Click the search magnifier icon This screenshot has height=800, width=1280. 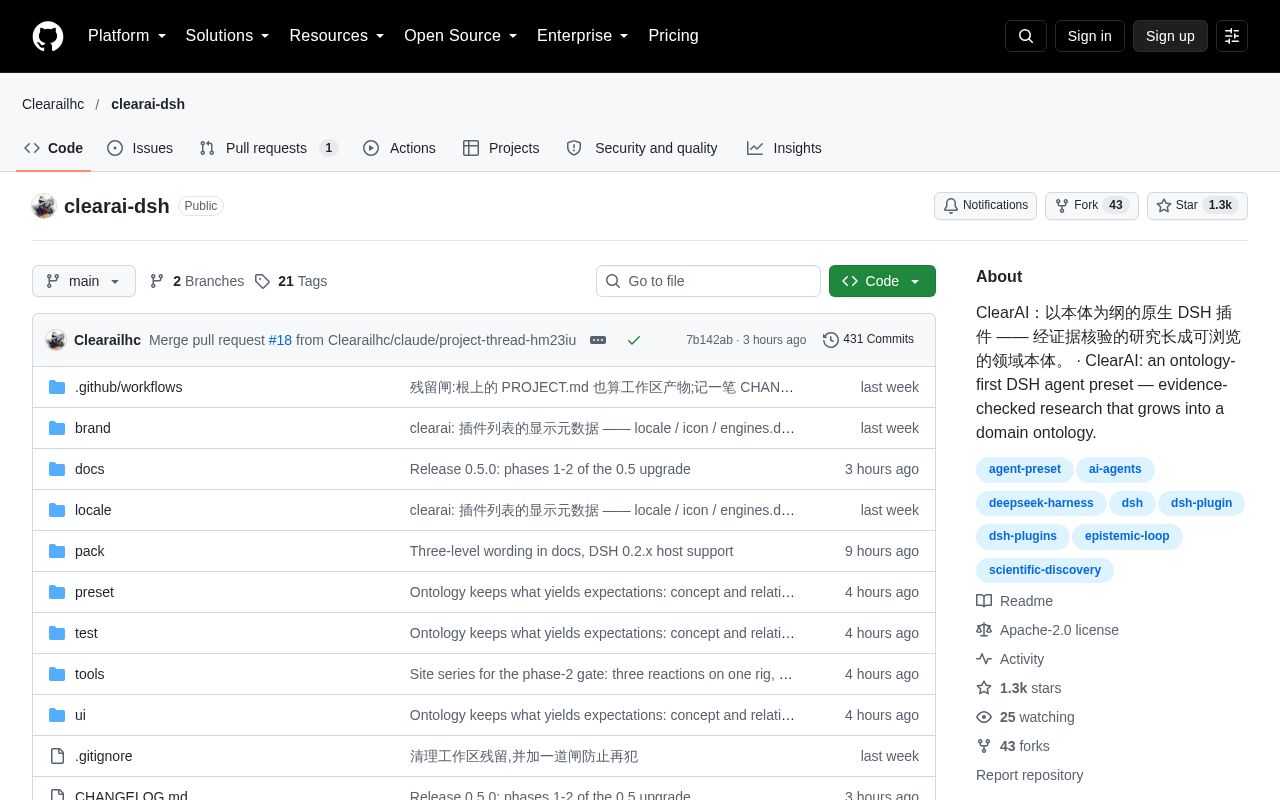[x=1026, y=36]
